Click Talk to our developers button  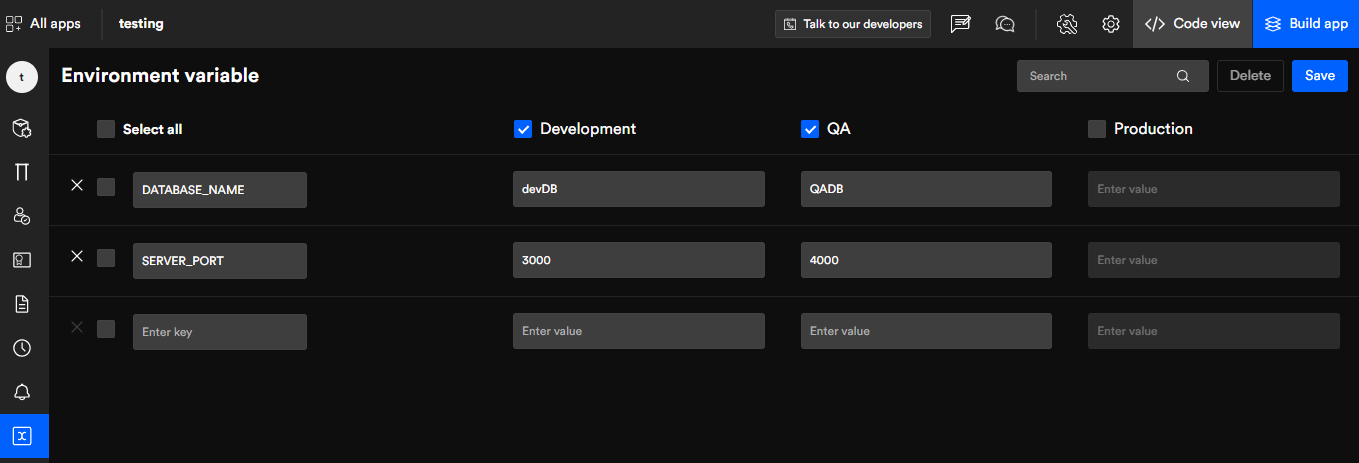coord(853,24)
